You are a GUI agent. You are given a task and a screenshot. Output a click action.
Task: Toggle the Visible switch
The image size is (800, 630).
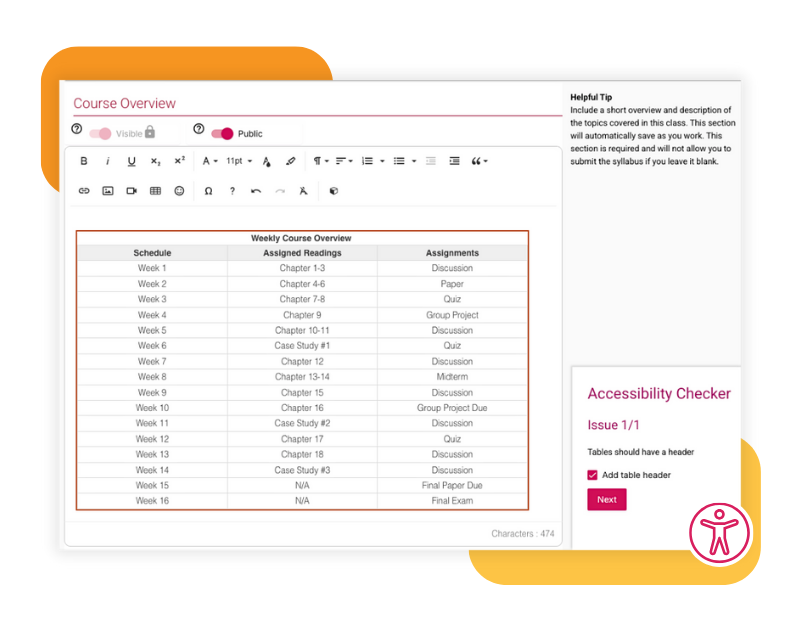click(100, 132)
